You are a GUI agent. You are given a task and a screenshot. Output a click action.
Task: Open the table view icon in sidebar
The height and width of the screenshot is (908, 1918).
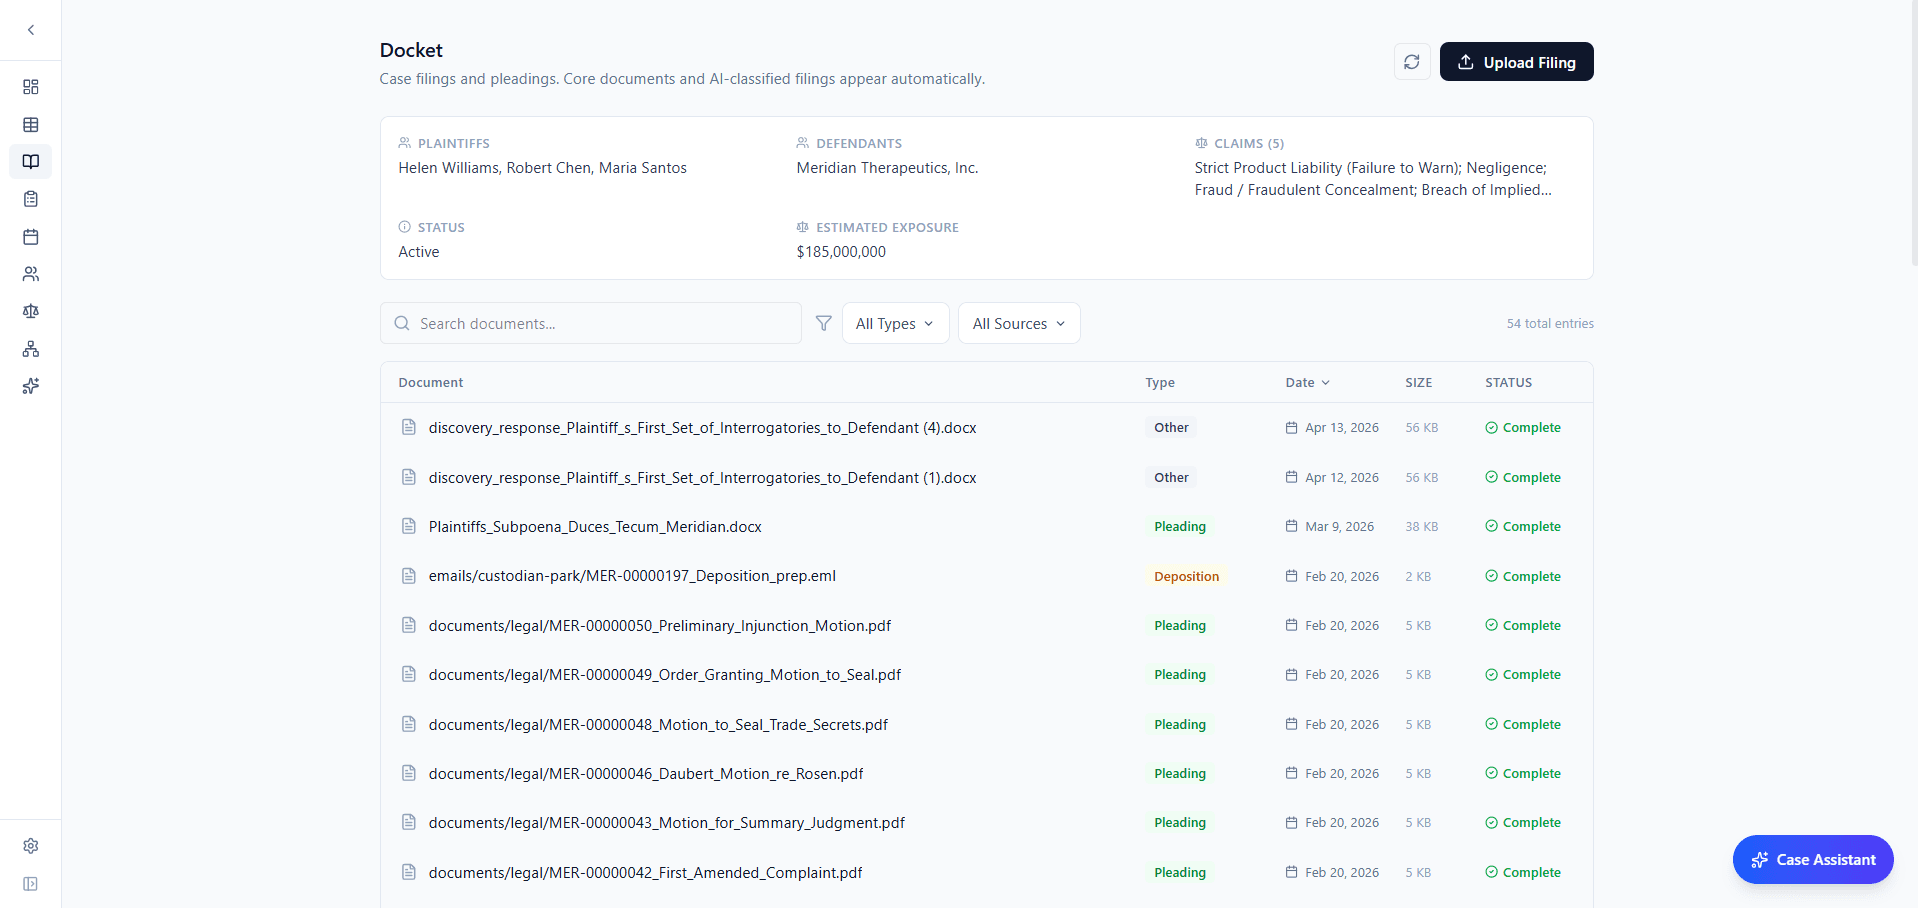pyautogui.click(x=31, y=125)
